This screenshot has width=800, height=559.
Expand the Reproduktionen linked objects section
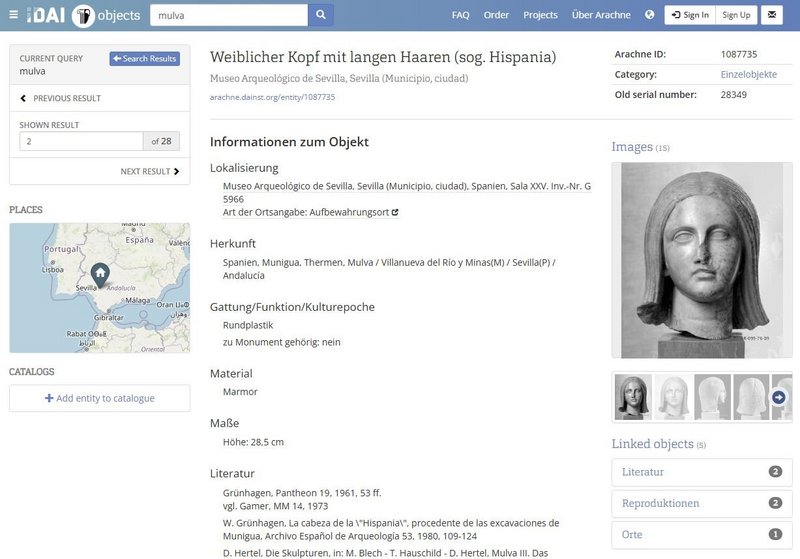coord(701,504)
